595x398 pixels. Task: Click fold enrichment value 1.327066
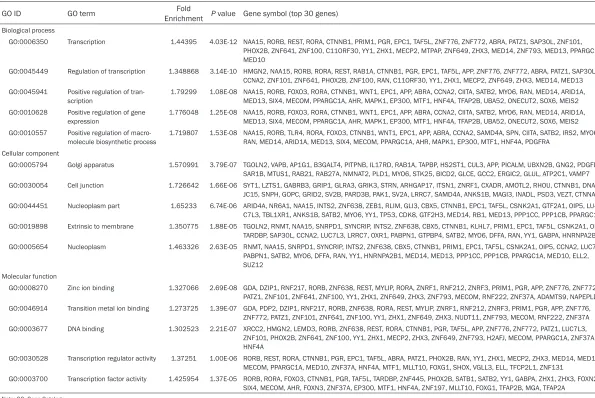coord(184,288)
